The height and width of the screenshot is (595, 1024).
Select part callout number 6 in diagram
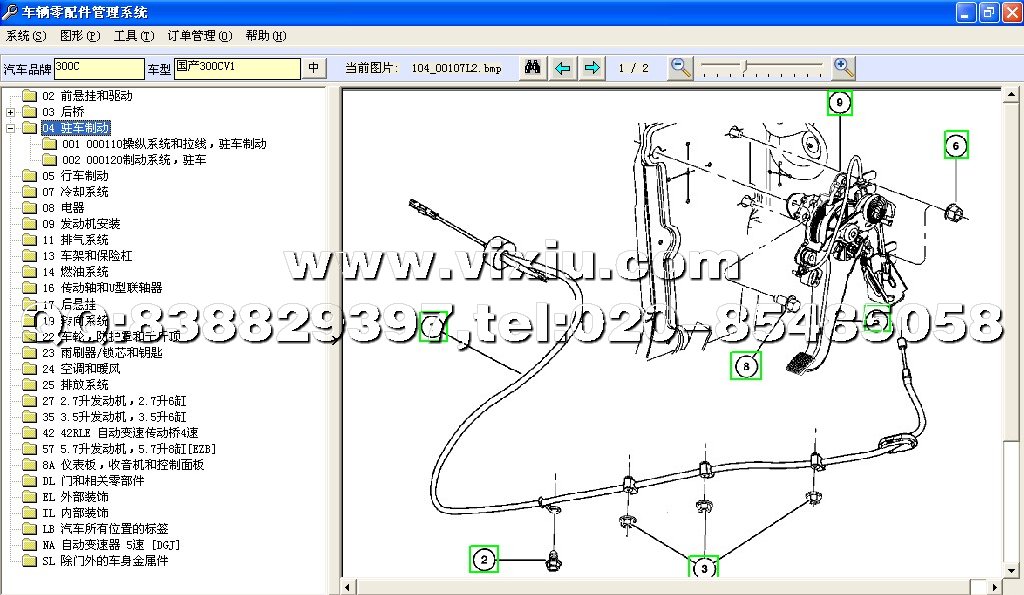(956, 146)
